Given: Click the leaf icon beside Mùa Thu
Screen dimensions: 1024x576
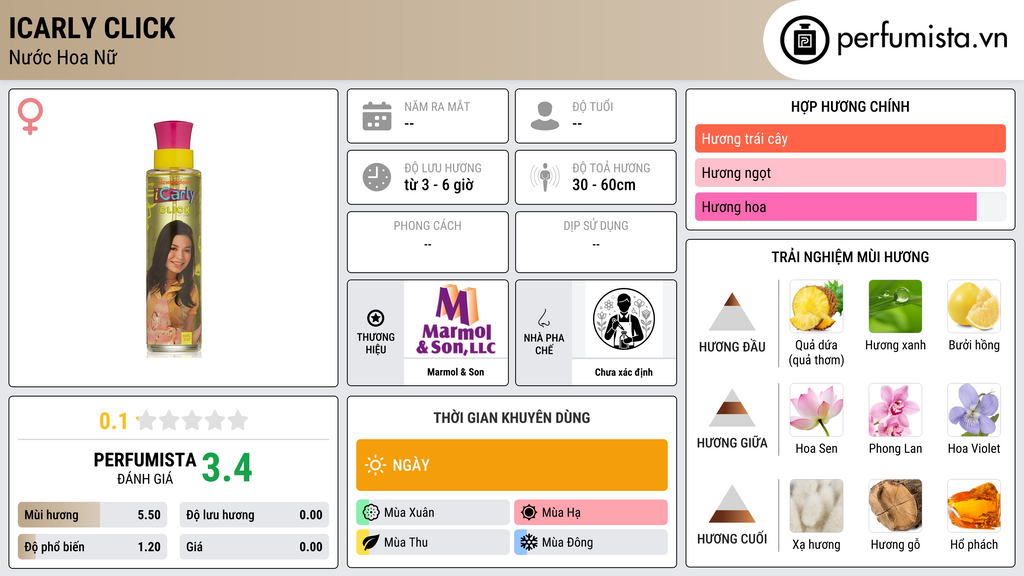Looking at the screenshot, I should tap(371, 542).
